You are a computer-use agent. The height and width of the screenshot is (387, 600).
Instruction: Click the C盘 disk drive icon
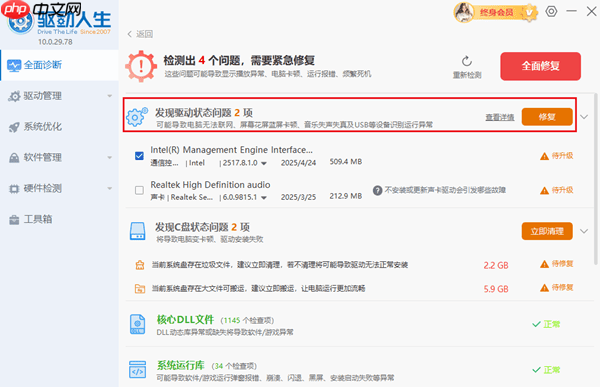(137, 231)
